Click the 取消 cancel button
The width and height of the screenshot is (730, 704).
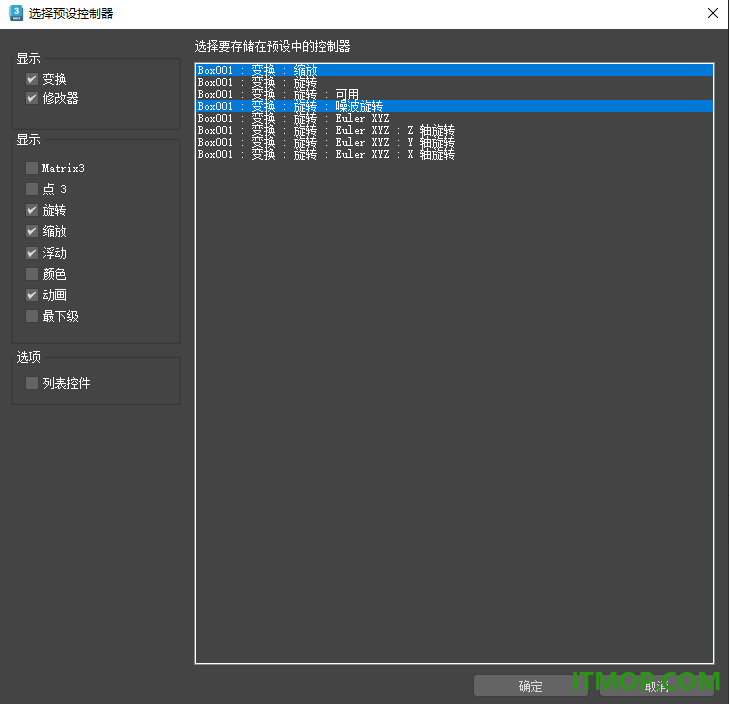(656, 686)
